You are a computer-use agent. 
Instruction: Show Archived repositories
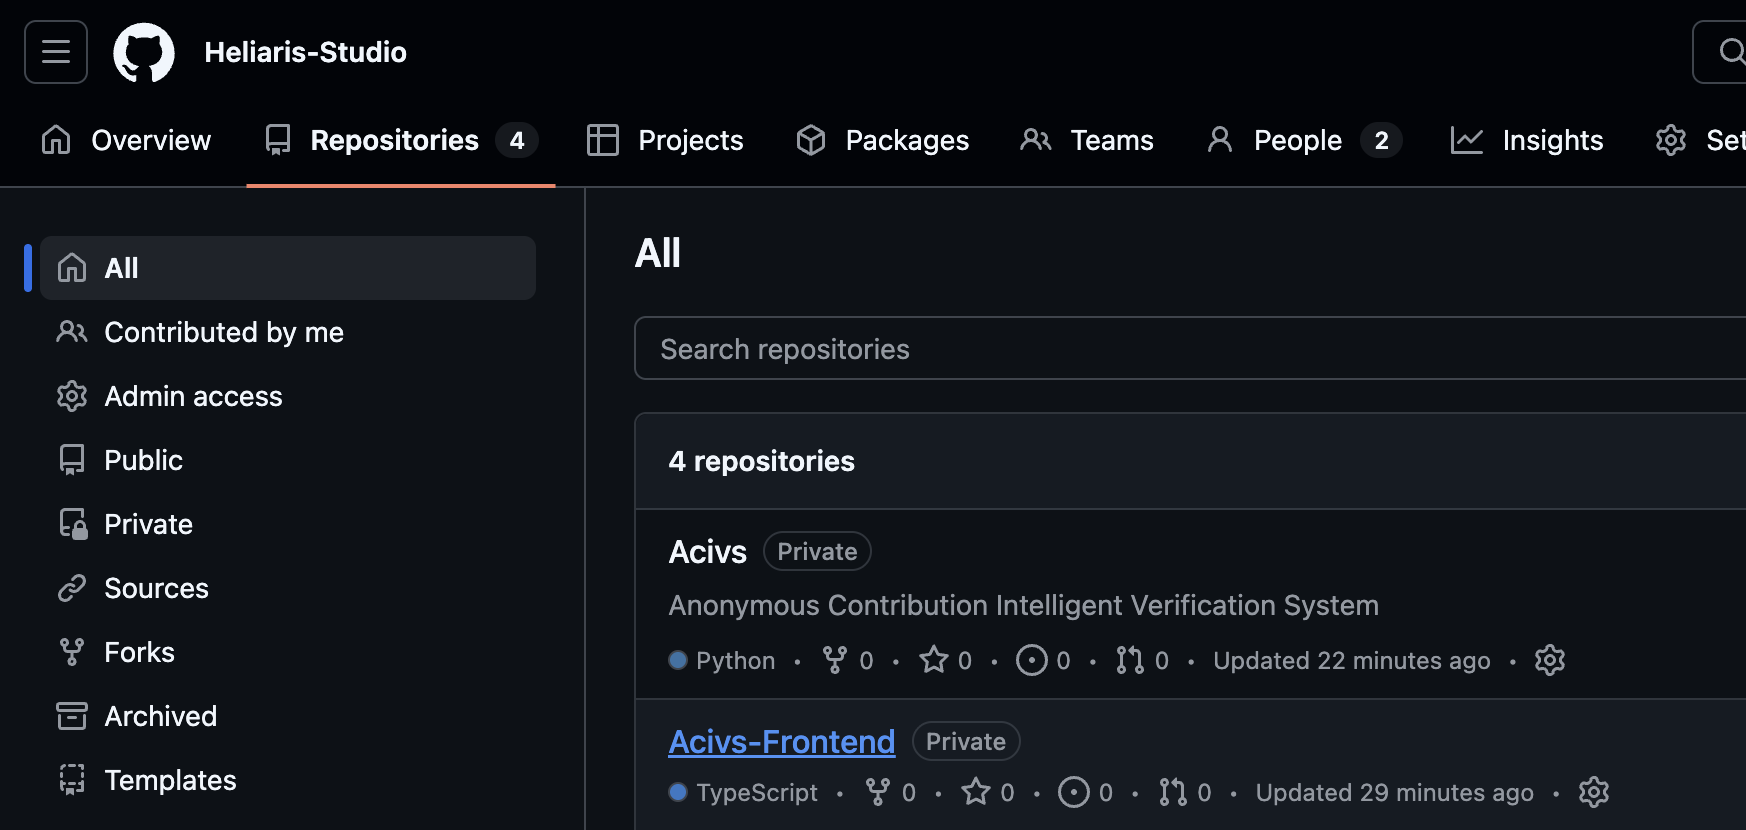(x=288, y=716)
